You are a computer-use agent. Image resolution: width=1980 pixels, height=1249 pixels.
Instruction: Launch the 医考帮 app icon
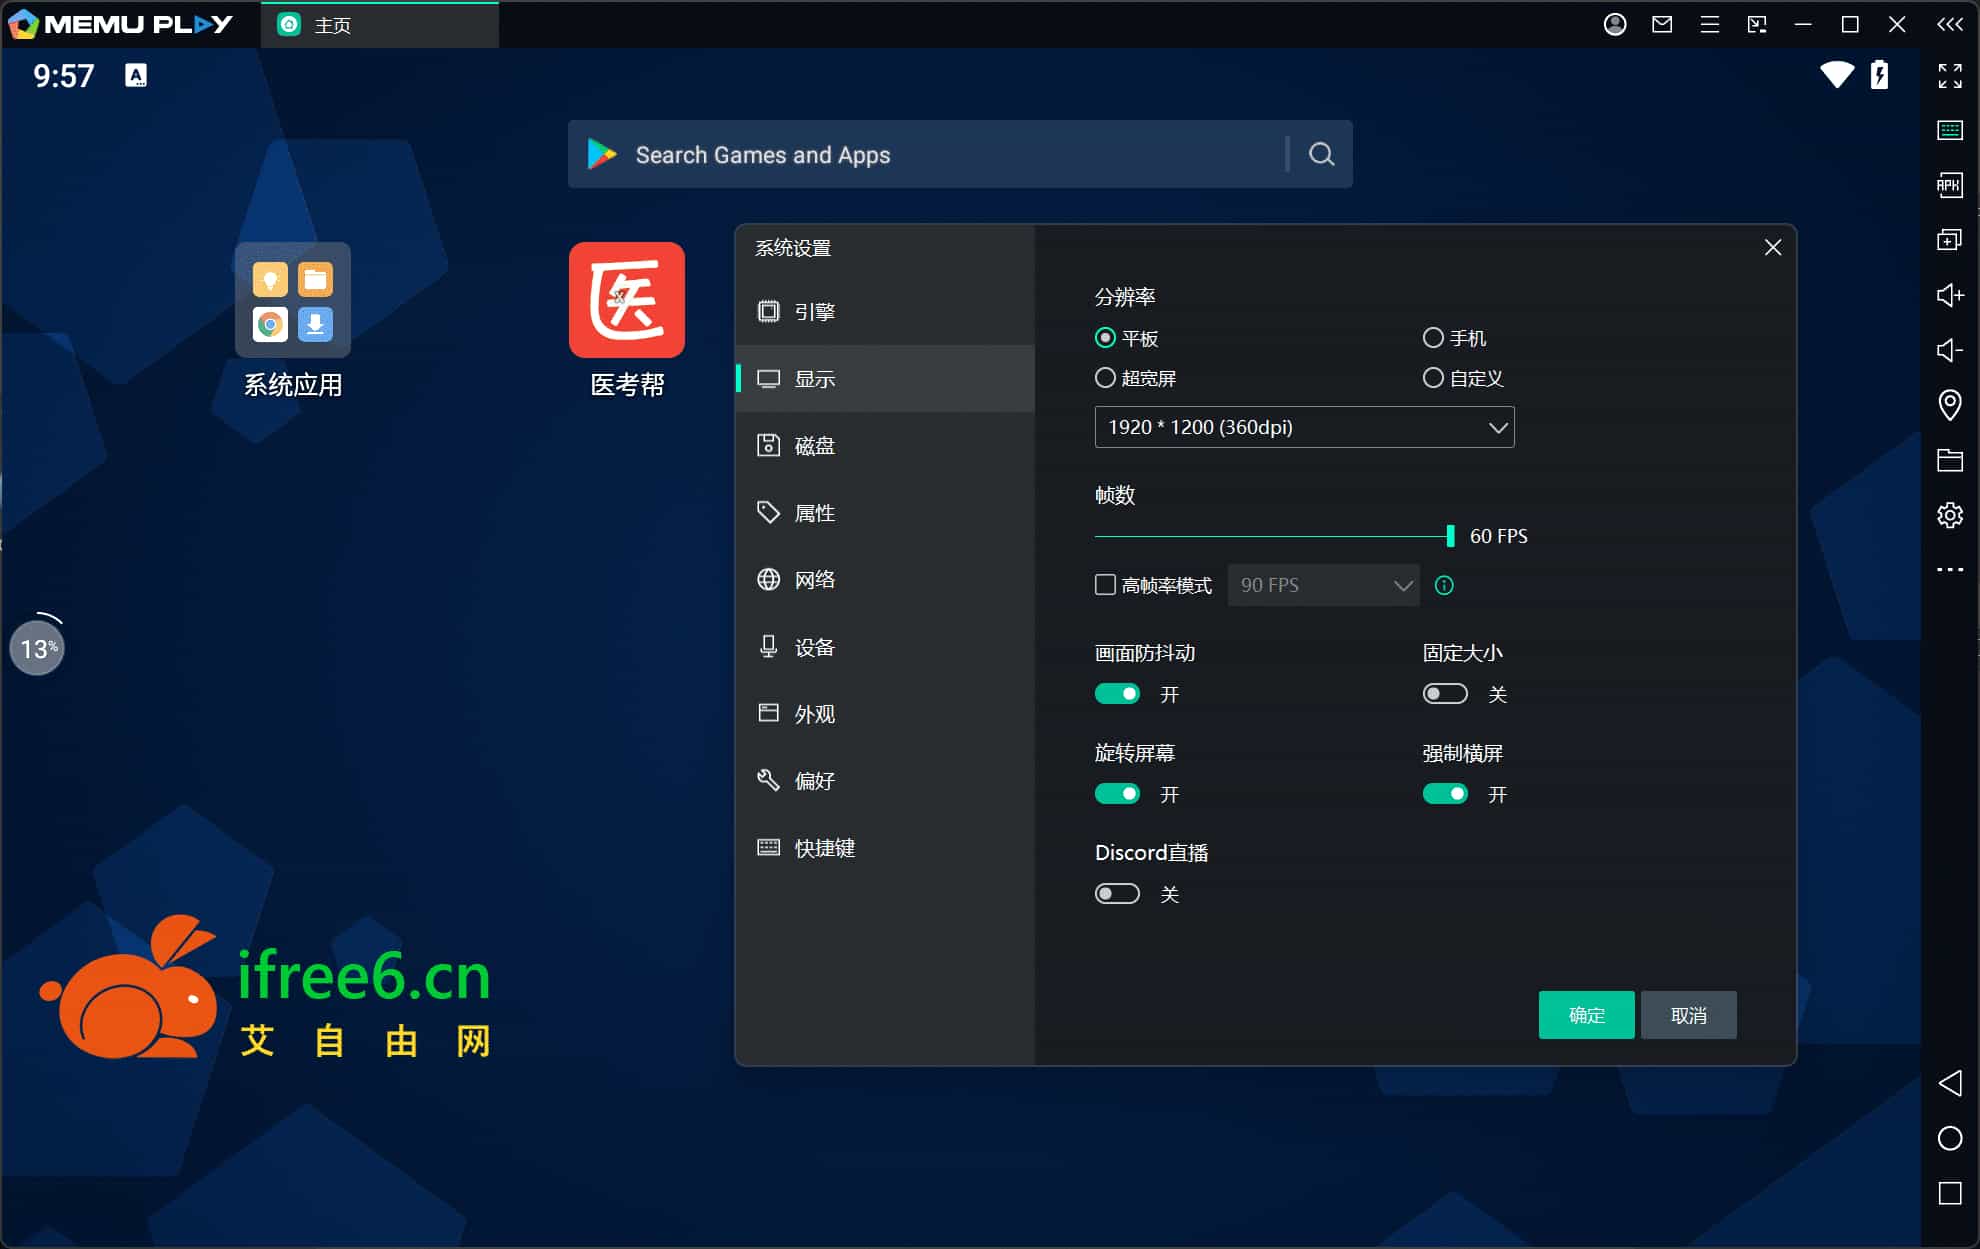pyautogui.click(x=626, y=300)
